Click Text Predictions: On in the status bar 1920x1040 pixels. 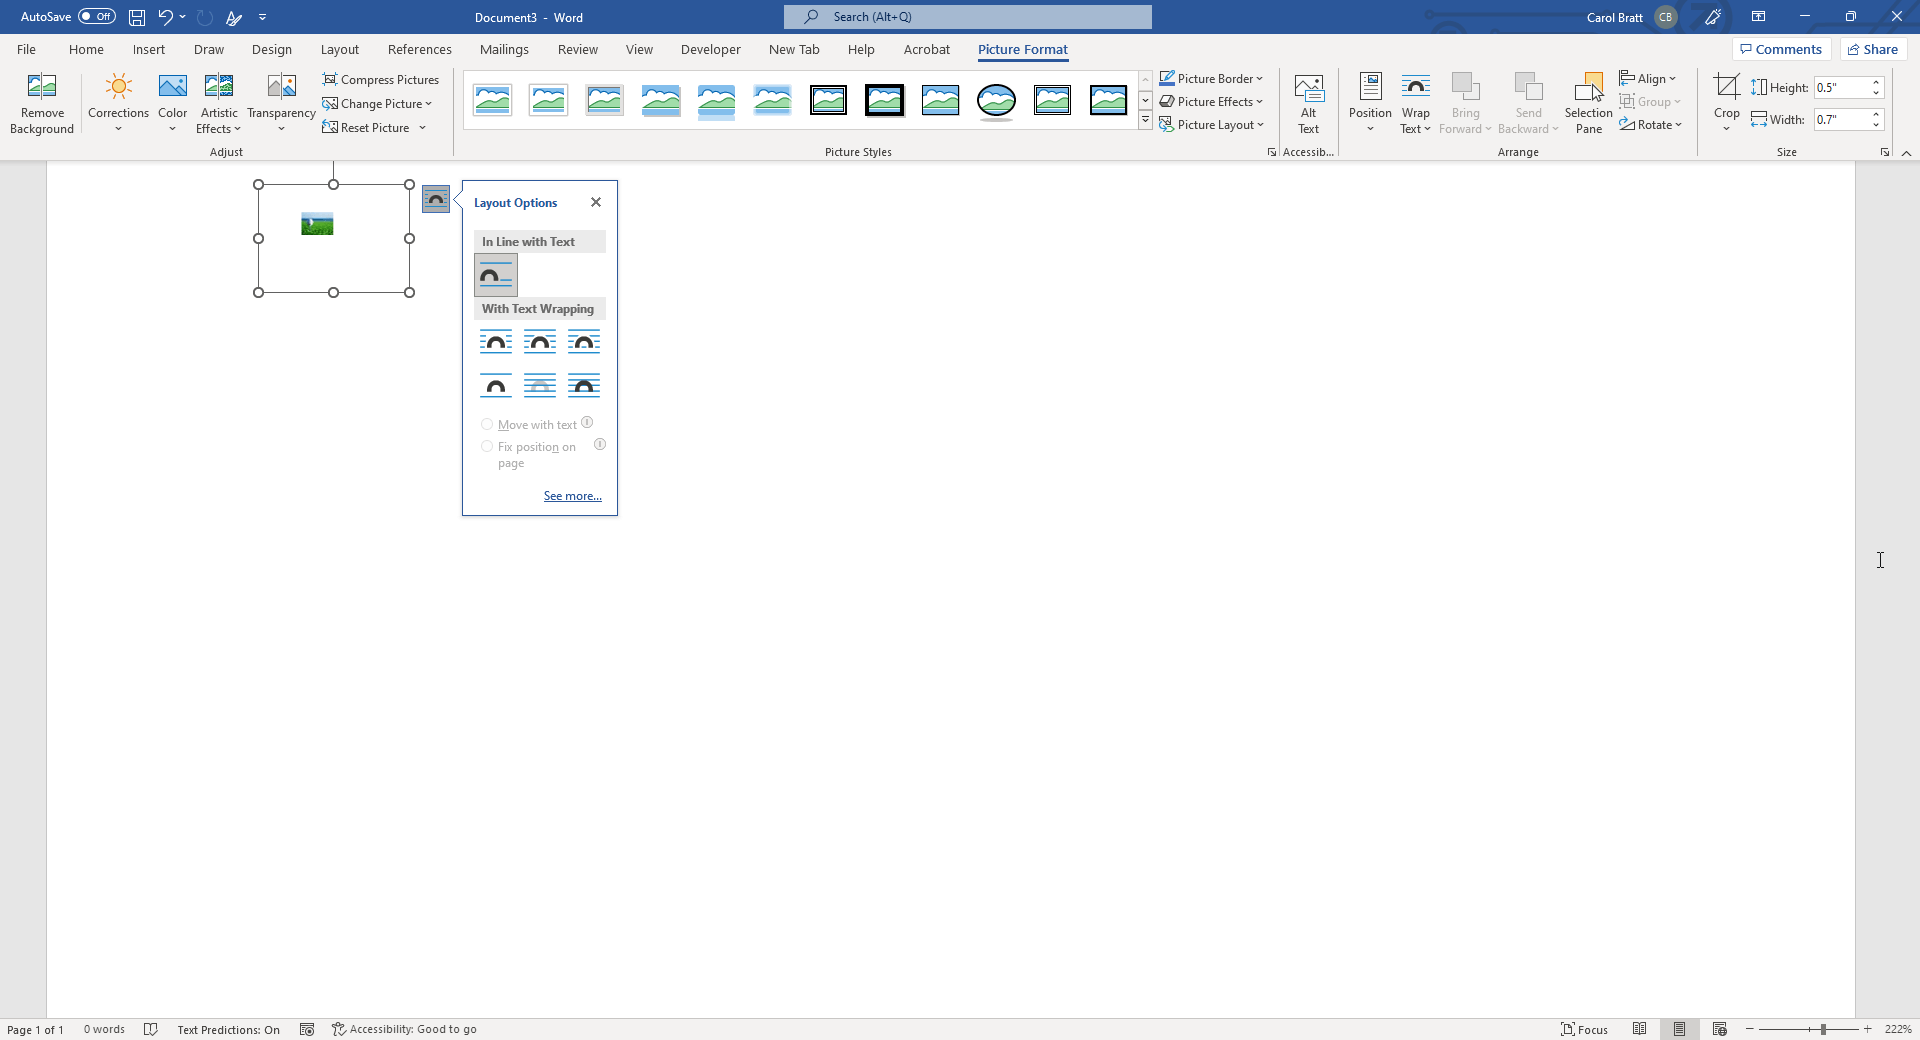229,1029
